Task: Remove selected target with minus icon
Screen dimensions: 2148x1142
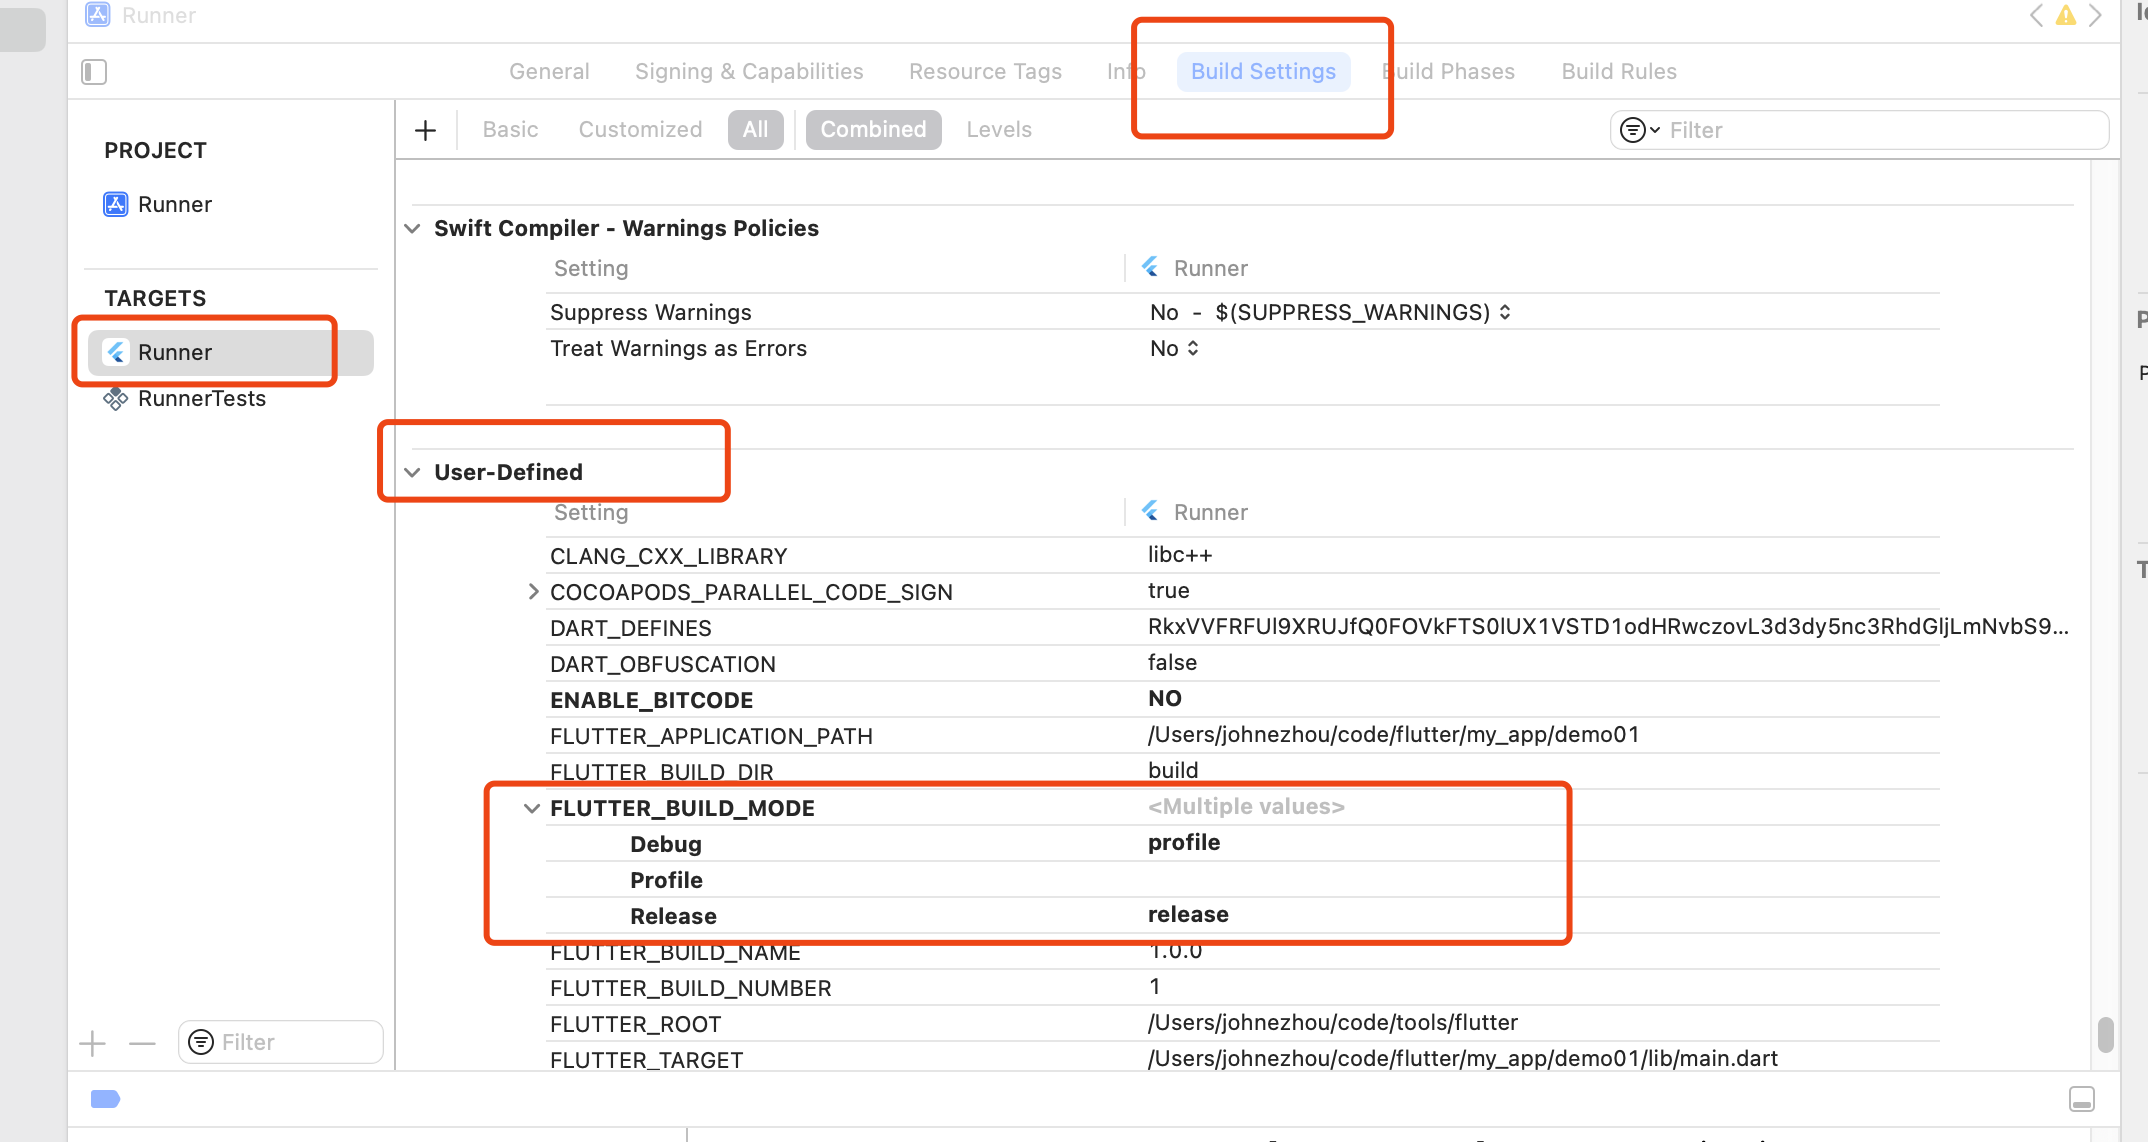Action: (x=142, y=1043)
